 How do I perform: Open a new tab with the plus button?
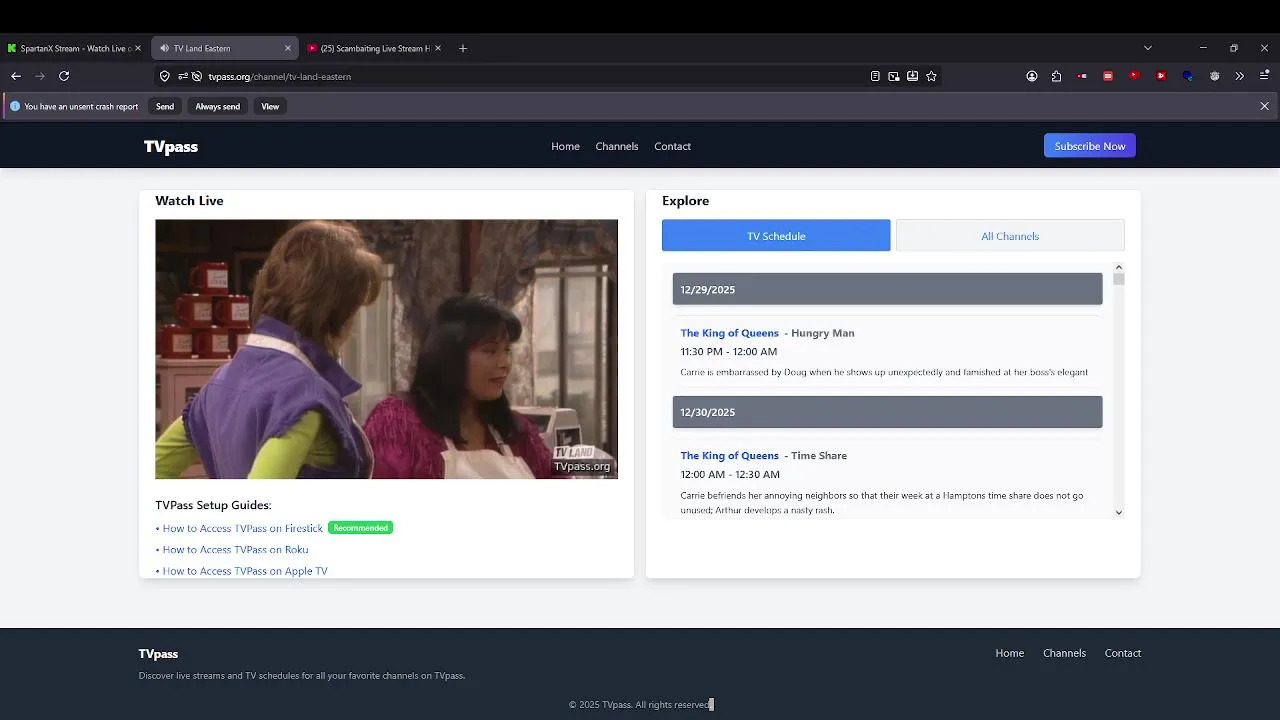click(463, 48)
